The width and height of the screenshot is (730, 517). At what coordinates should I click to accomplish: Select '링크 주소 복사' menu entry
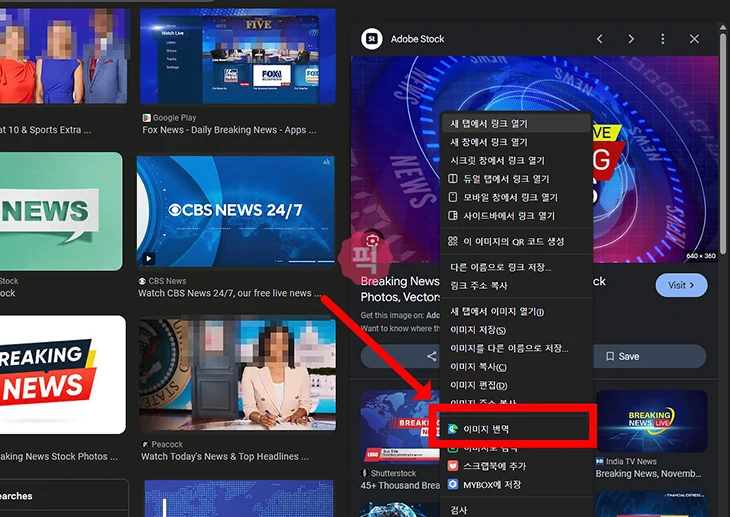[x=516, y=286]
